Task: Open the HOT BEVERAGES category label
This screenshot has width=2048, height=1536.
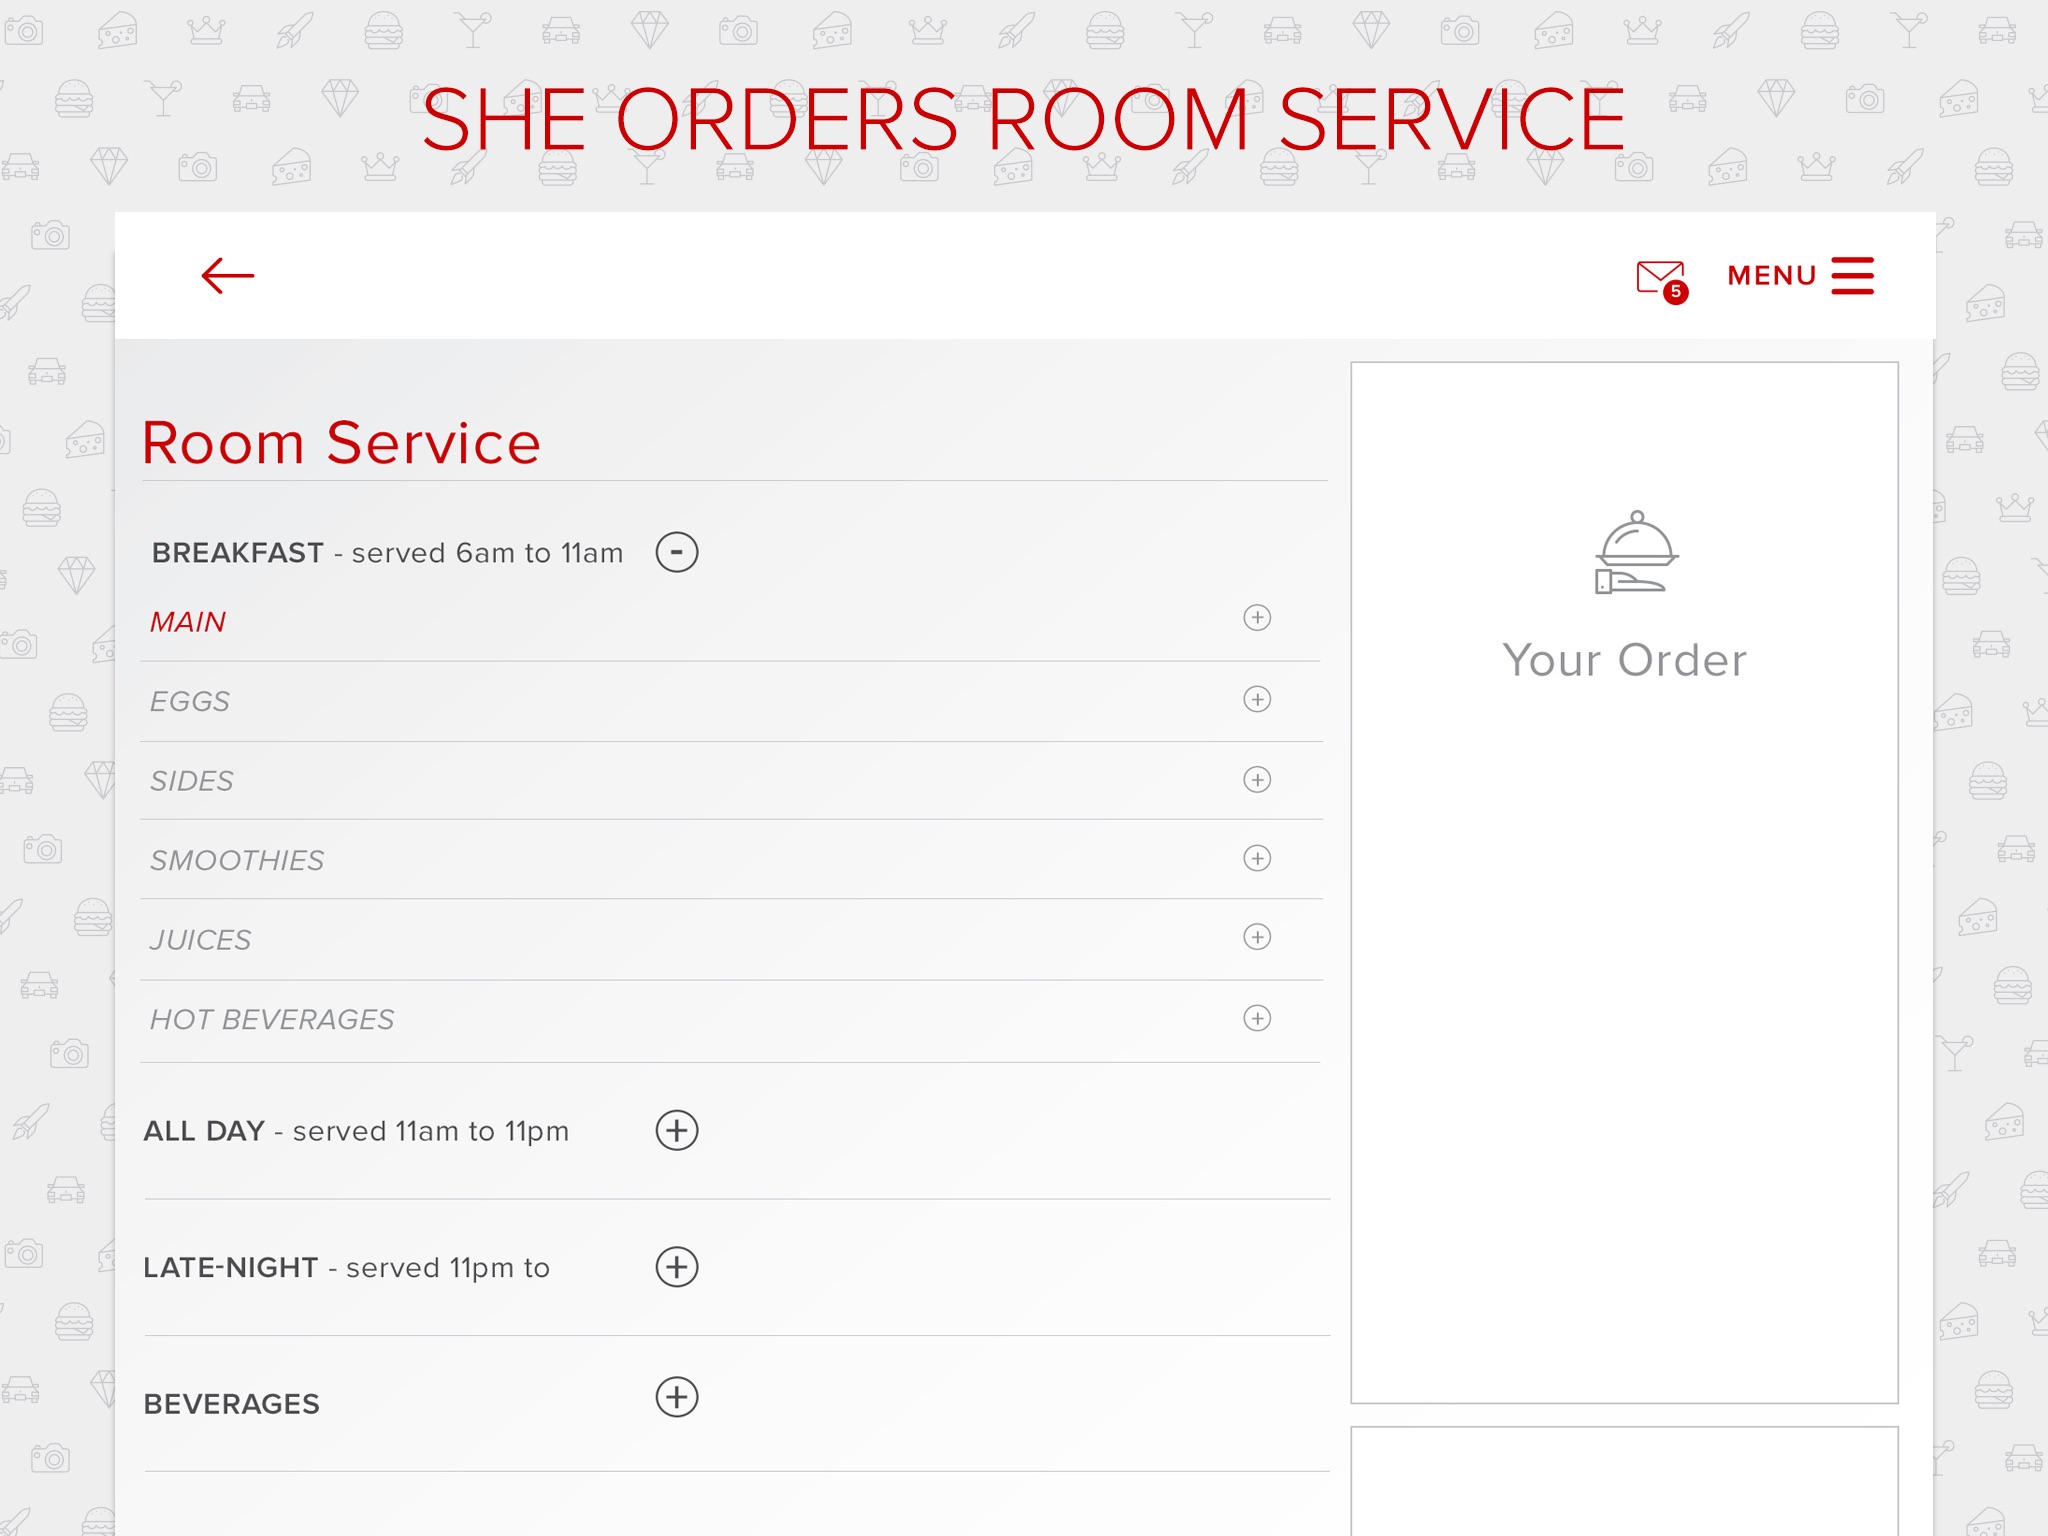Action: (x=272, y=1020)
